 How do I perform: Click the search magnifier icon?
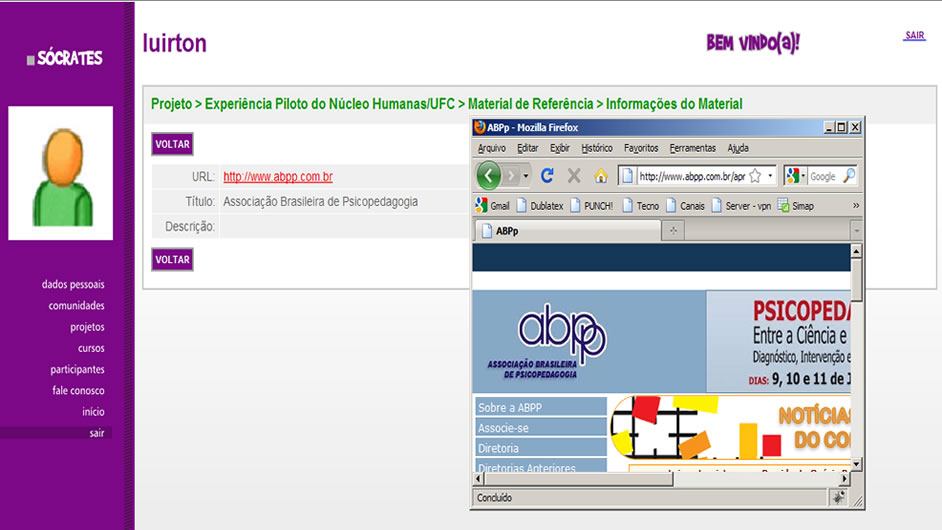[x=849, y=176]
